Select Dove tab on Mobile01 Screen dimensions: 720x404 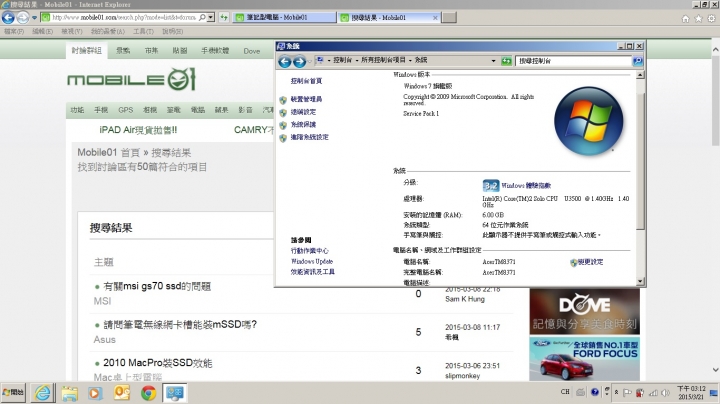(252, 51)
